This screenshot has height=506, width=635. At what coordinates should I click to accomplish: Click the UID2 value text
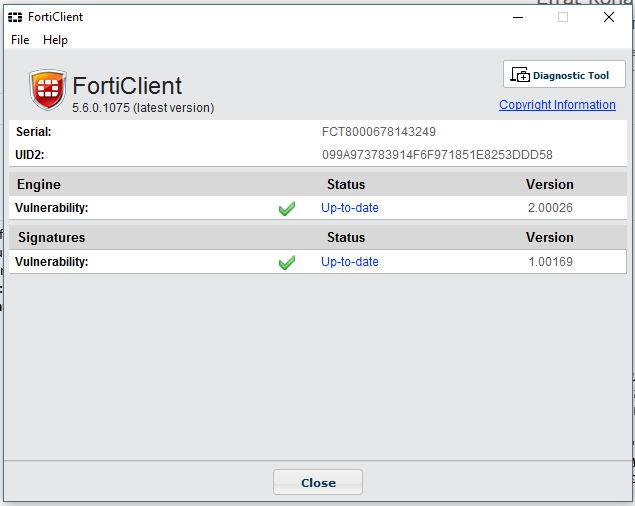tap(437, 155)
